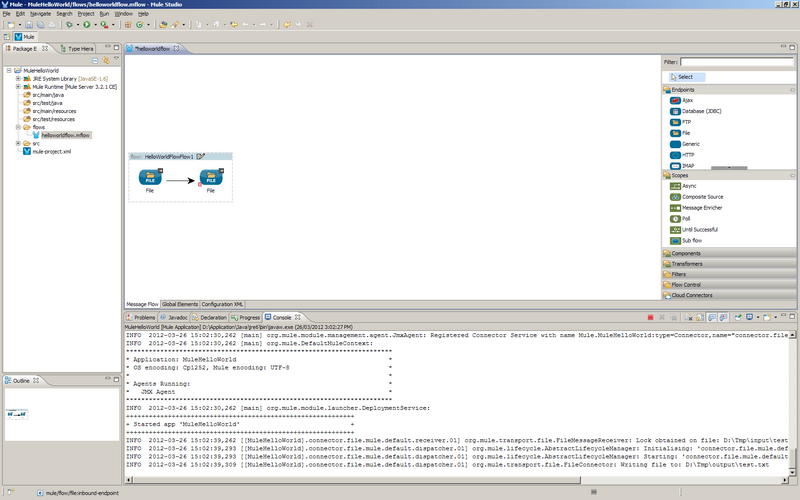
Task: Switch to the Type Hierarchy tab
Action: [77, 48]
